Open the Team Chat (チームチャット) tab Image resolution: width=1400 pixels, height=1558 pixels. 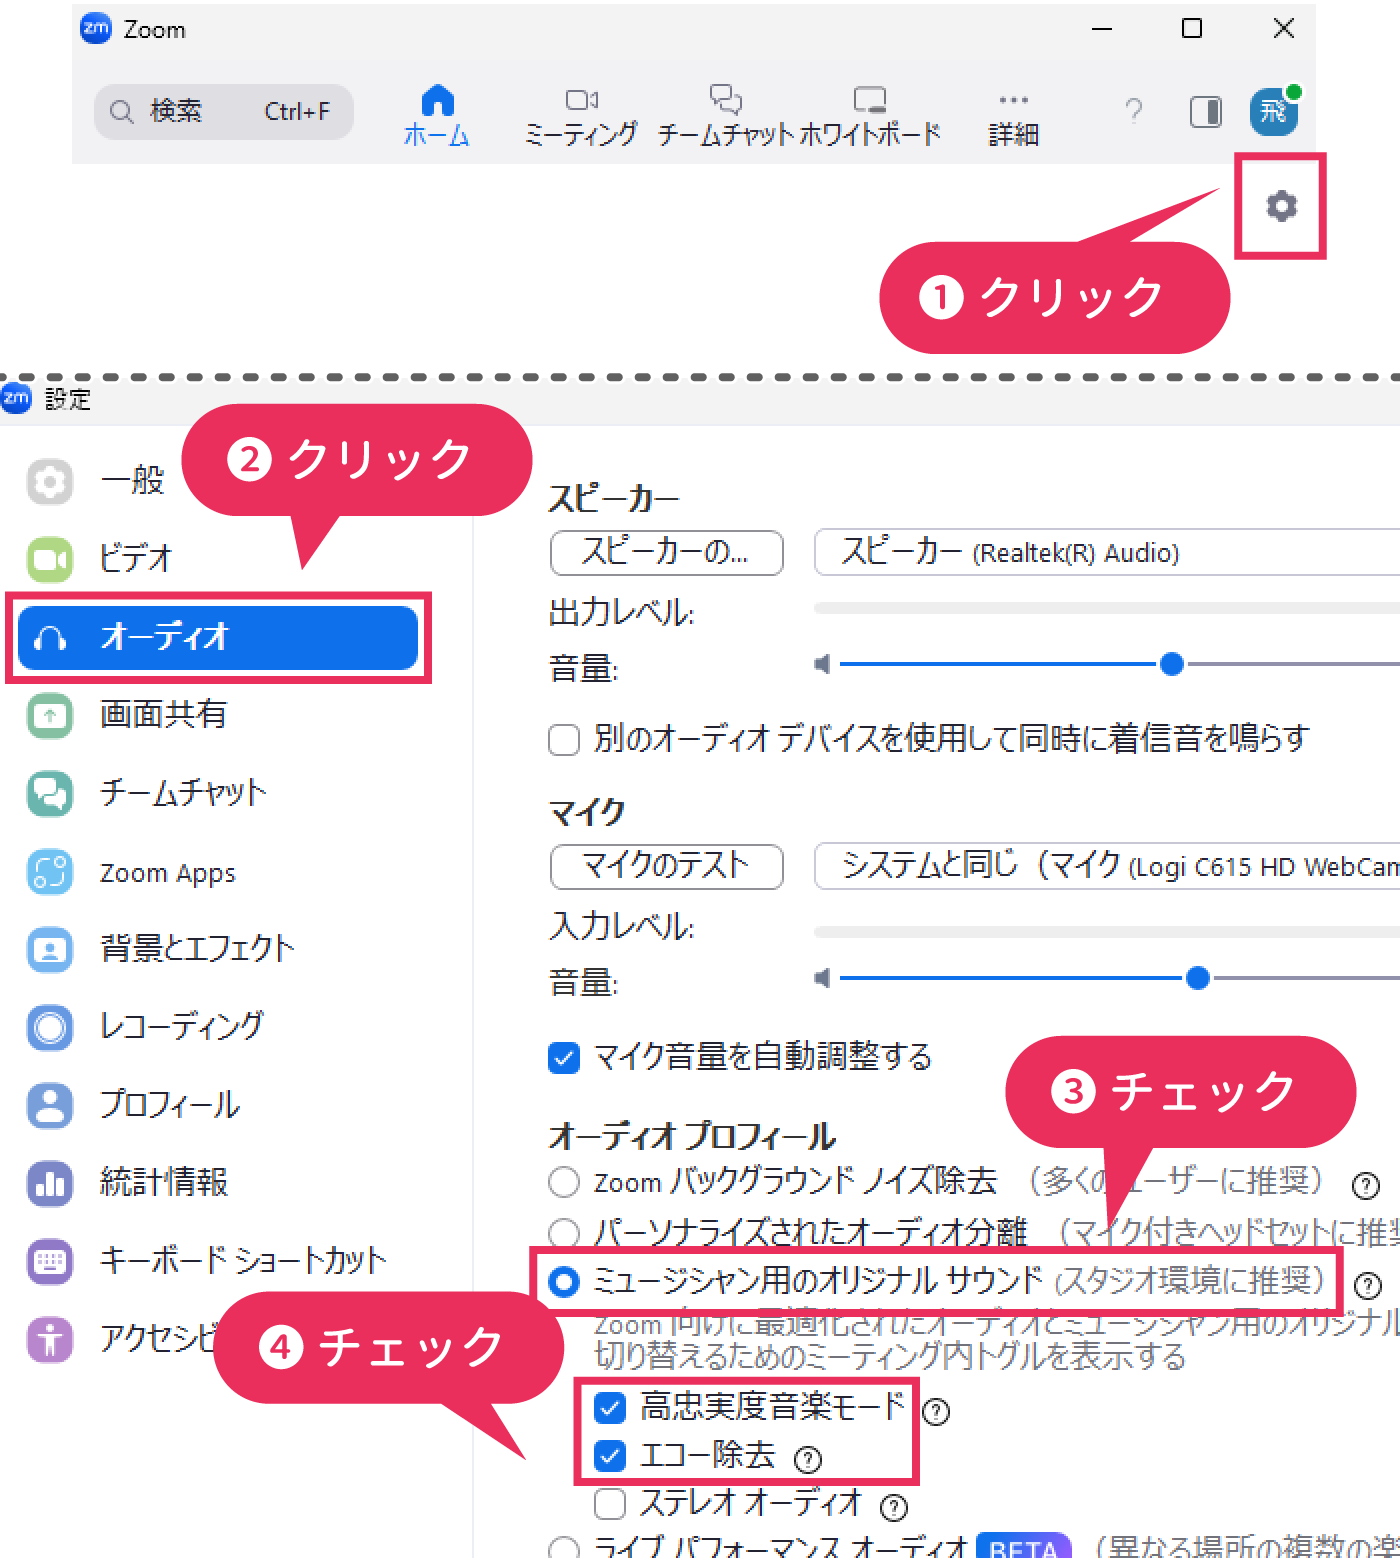726,116
